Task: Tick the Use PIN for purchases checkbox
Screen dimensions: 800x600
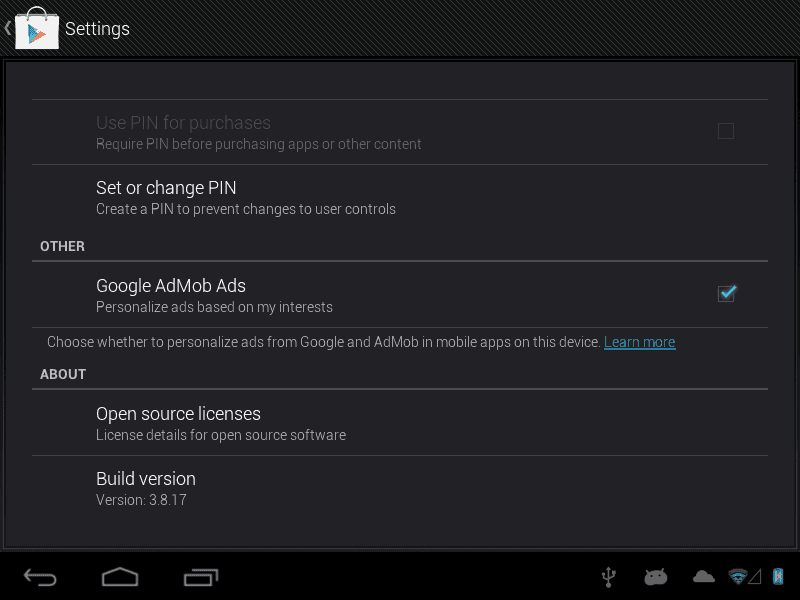Action: pyautogui.click(x=726, y=131)
